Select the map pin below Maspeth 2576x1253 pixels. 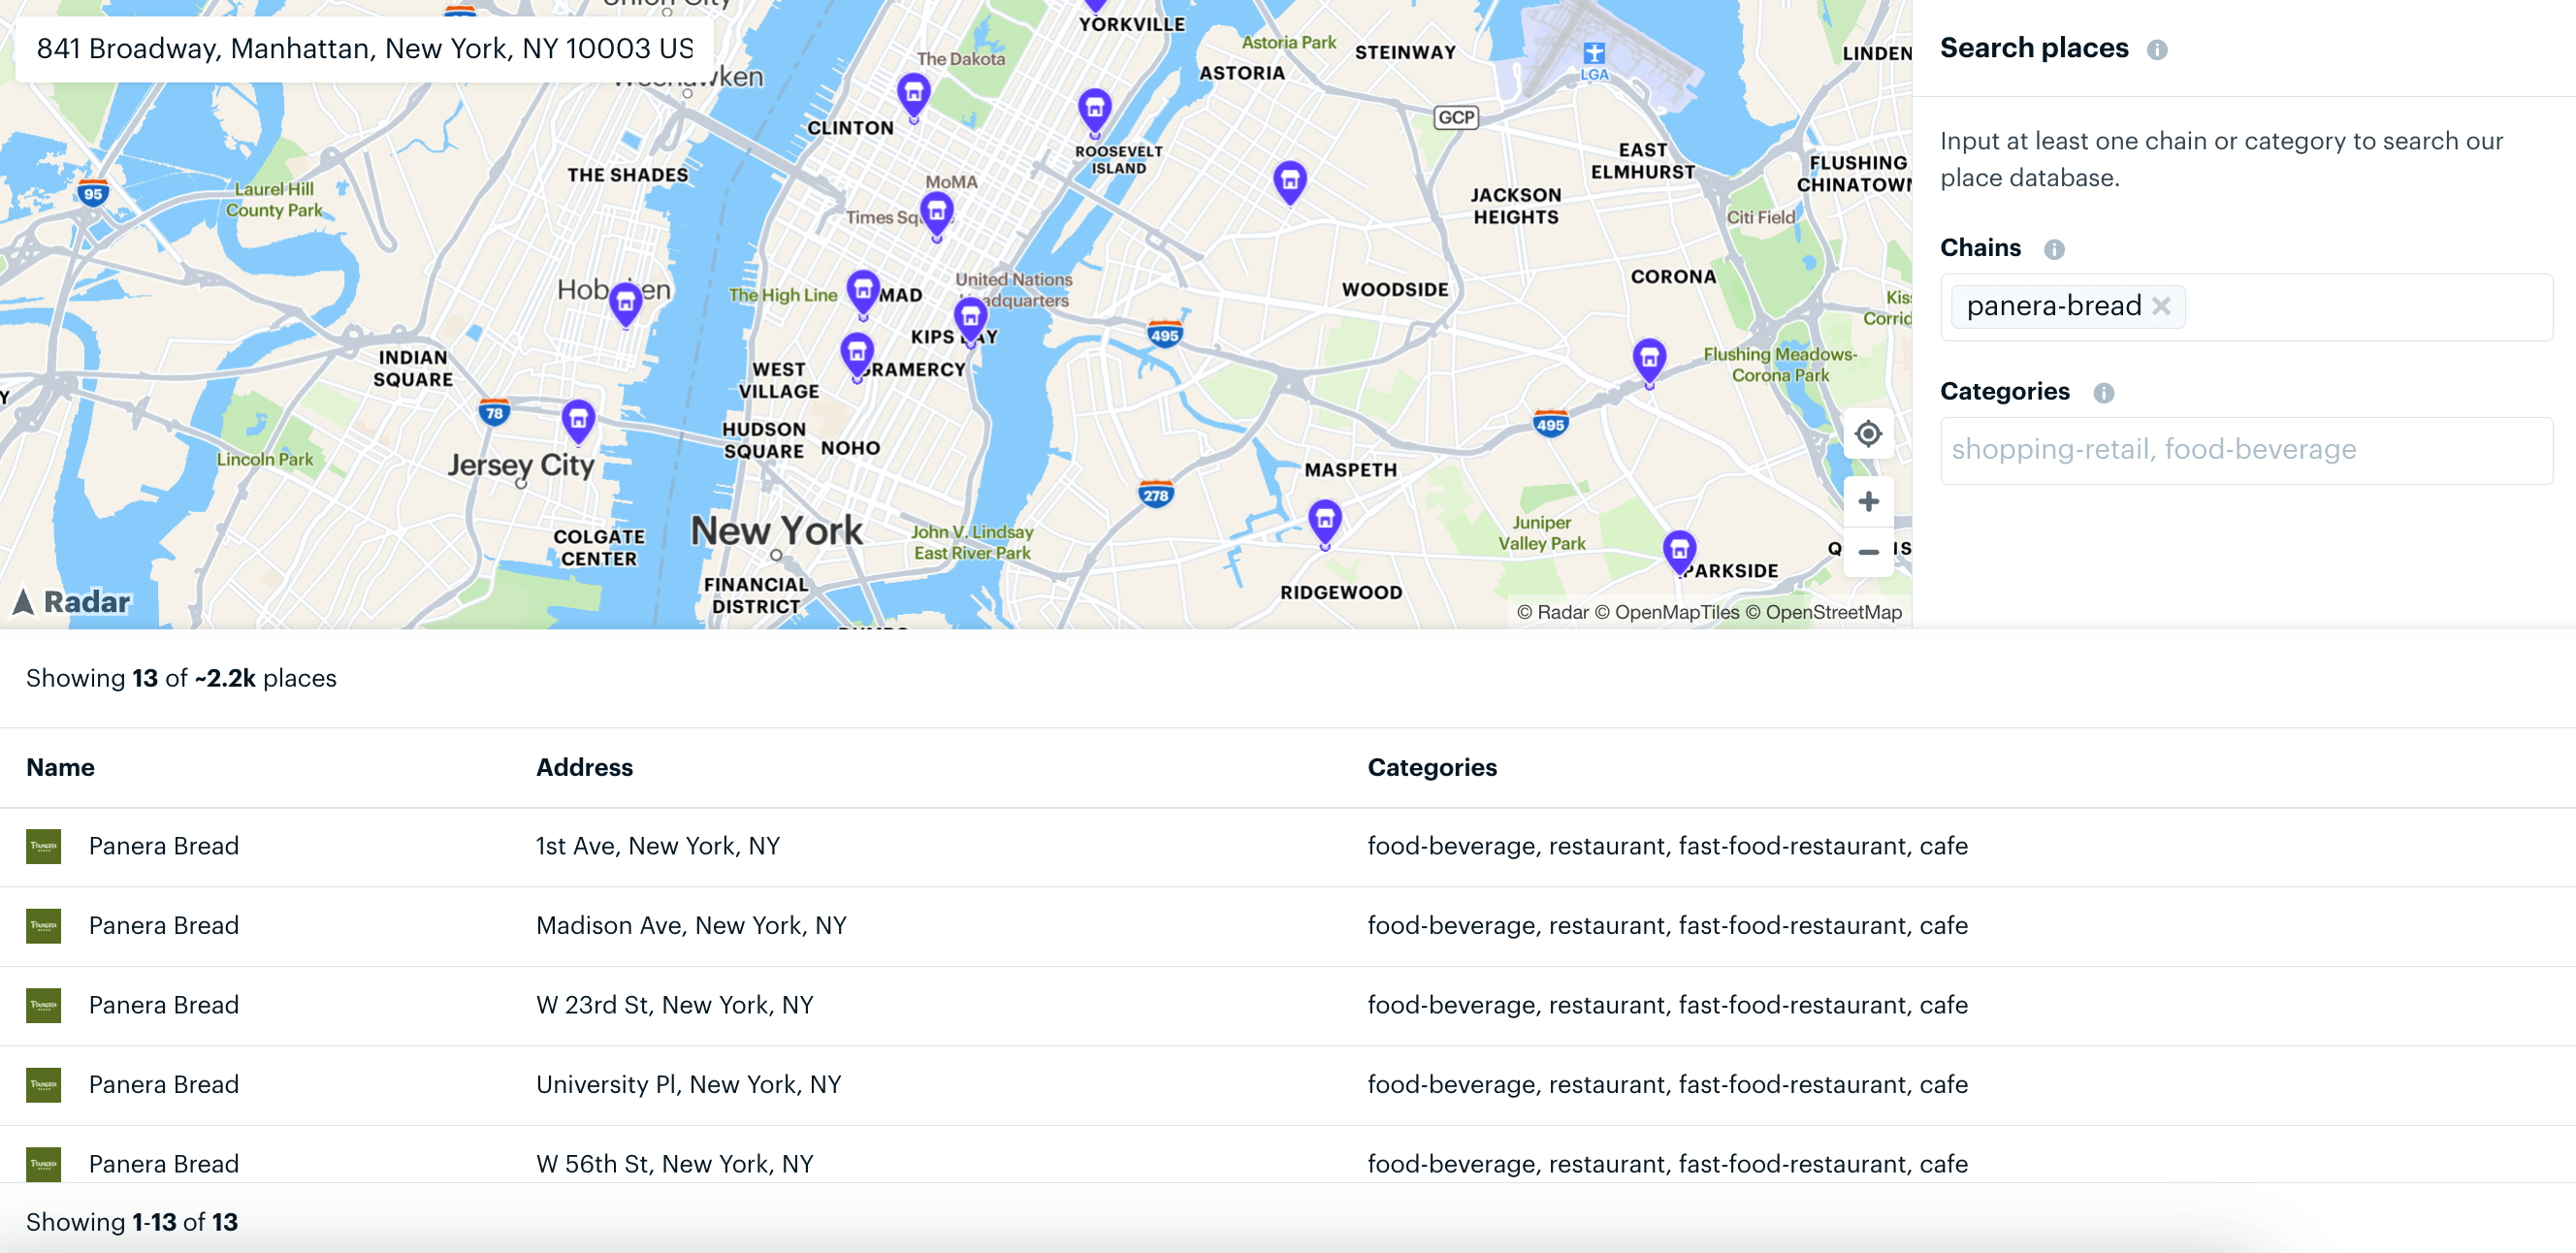click(x=1324, y=524)
